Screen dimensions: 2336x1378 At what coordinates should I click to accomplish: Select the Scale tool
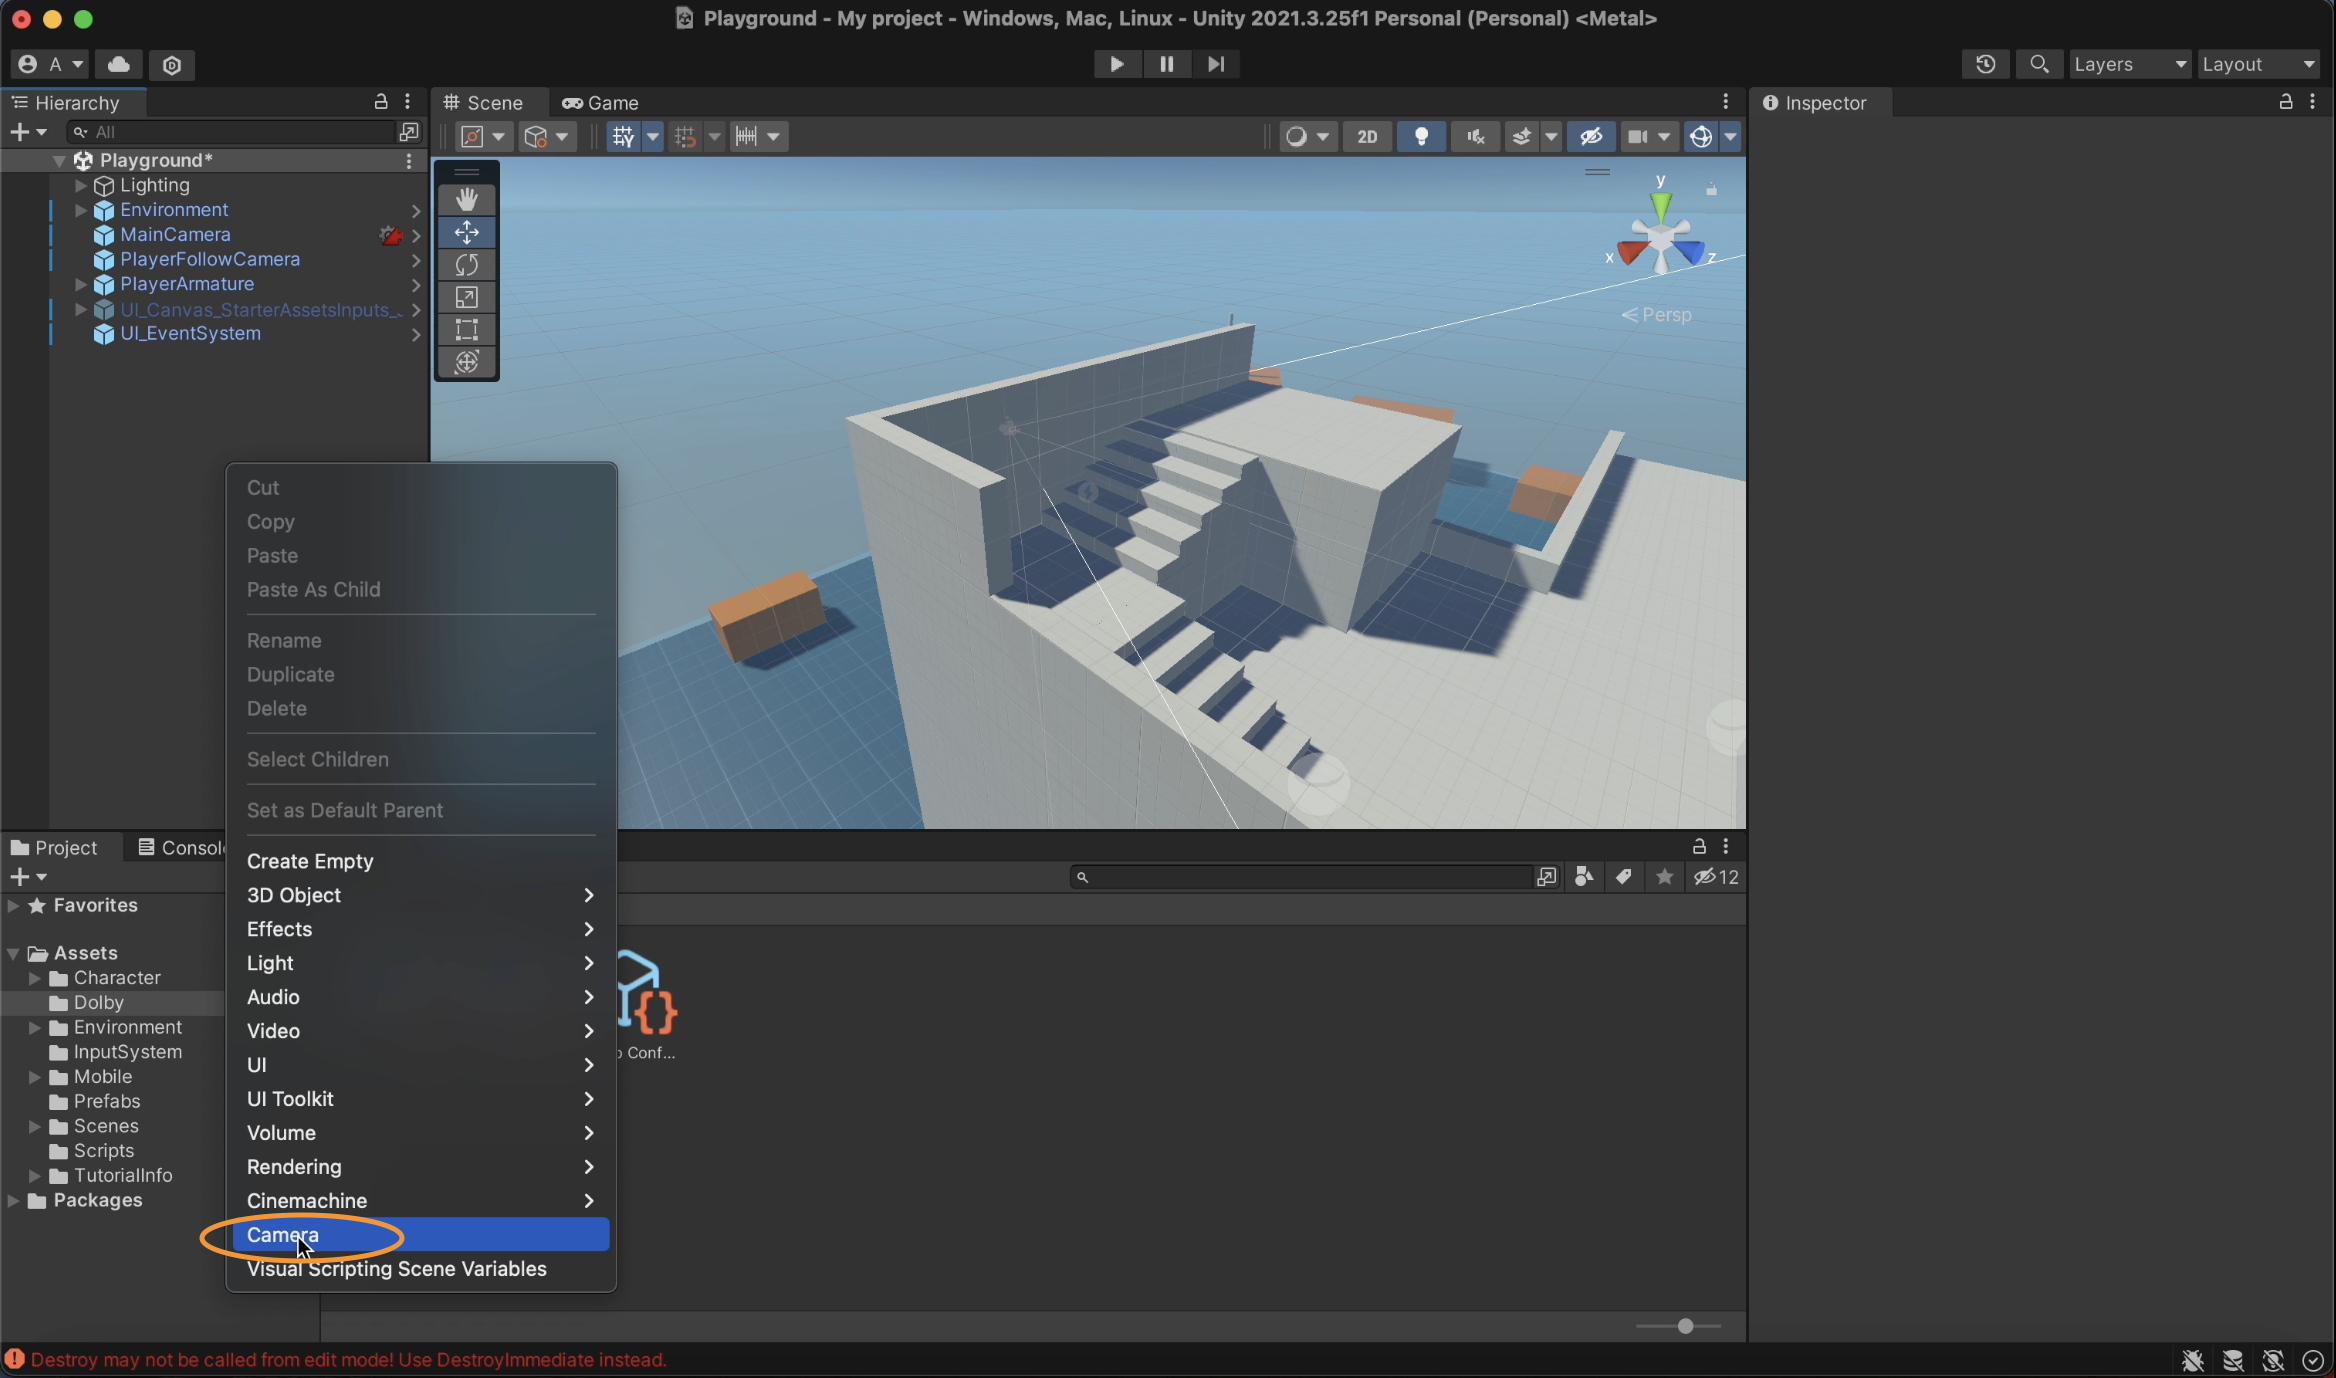click(x=466, y=298)
